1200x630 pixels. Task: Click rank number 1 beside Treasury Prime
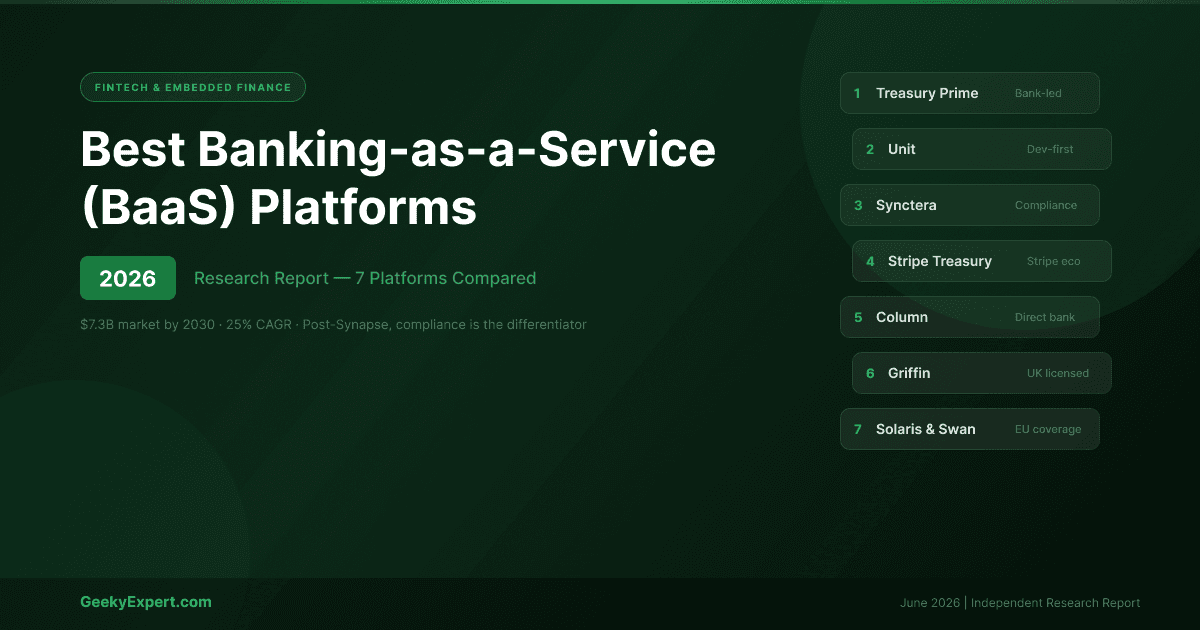(857, 93)
